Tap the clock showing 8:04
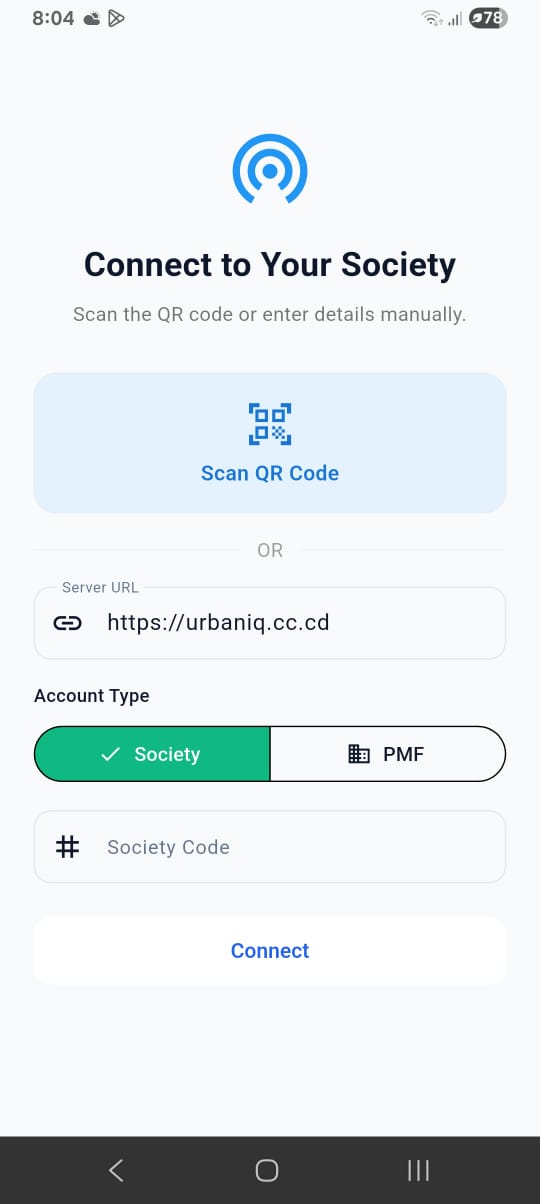540x1204 pixels. (x=52, y=18)
